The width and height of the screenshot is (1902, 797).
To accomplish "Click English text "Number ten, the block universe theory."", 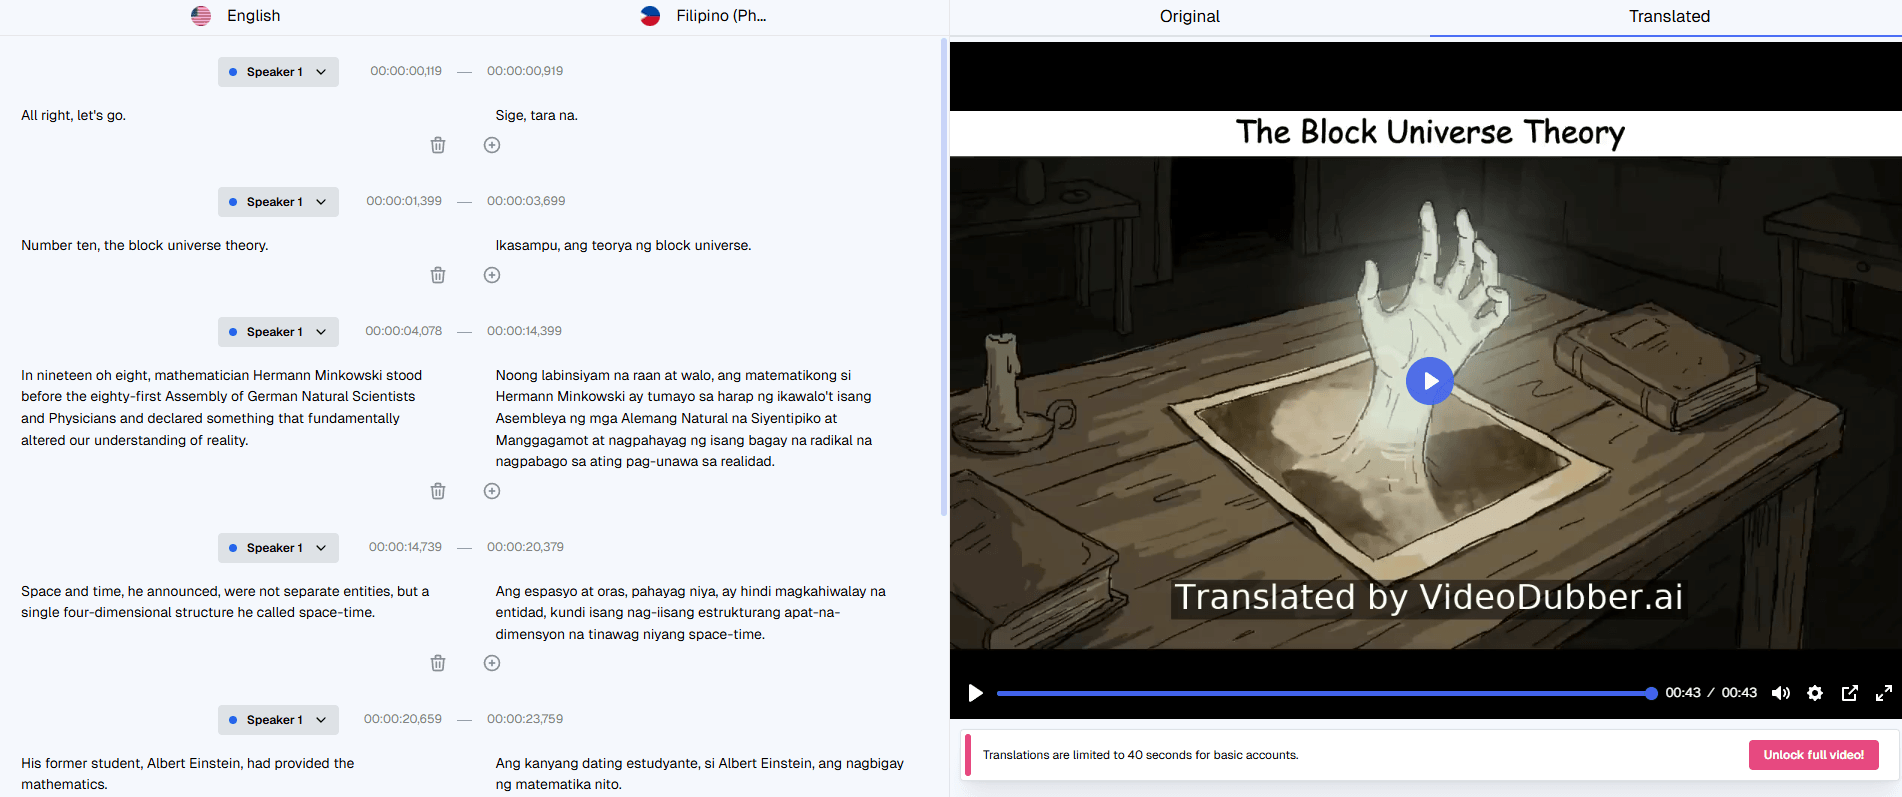I will 145,245.
